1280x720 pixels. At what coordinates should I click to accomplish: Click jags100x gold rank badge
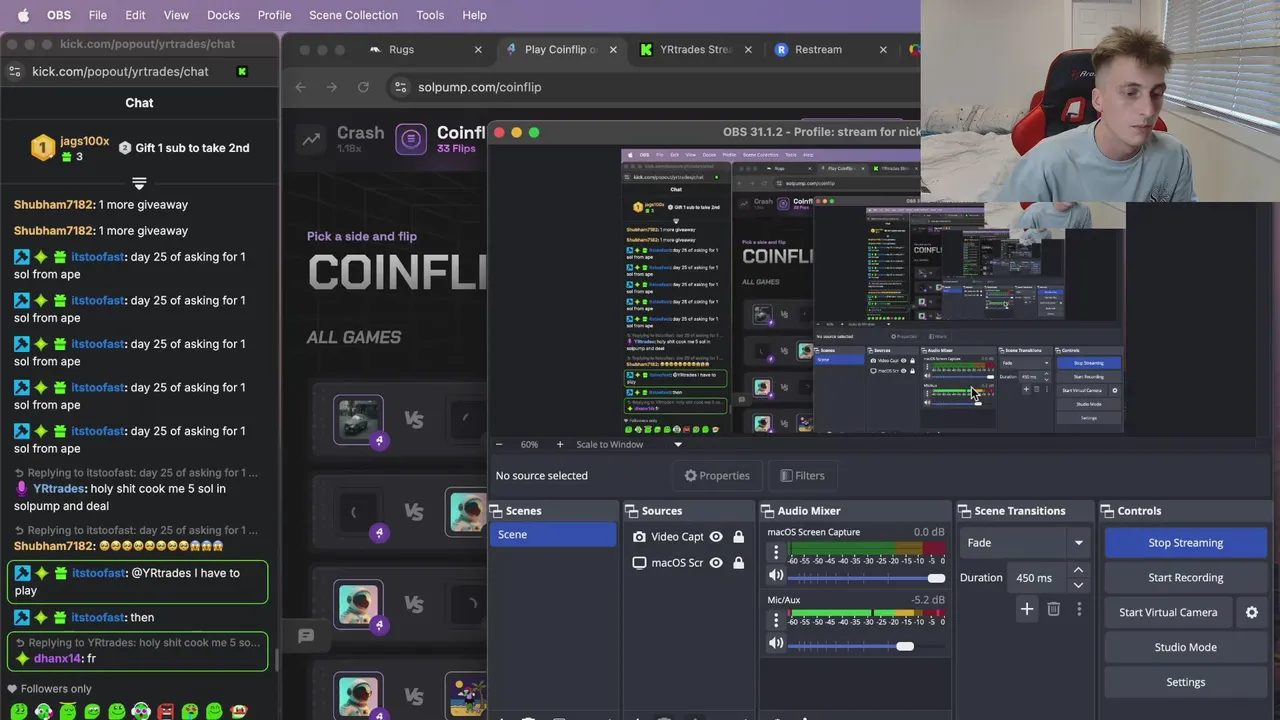[x=42, y=148]
